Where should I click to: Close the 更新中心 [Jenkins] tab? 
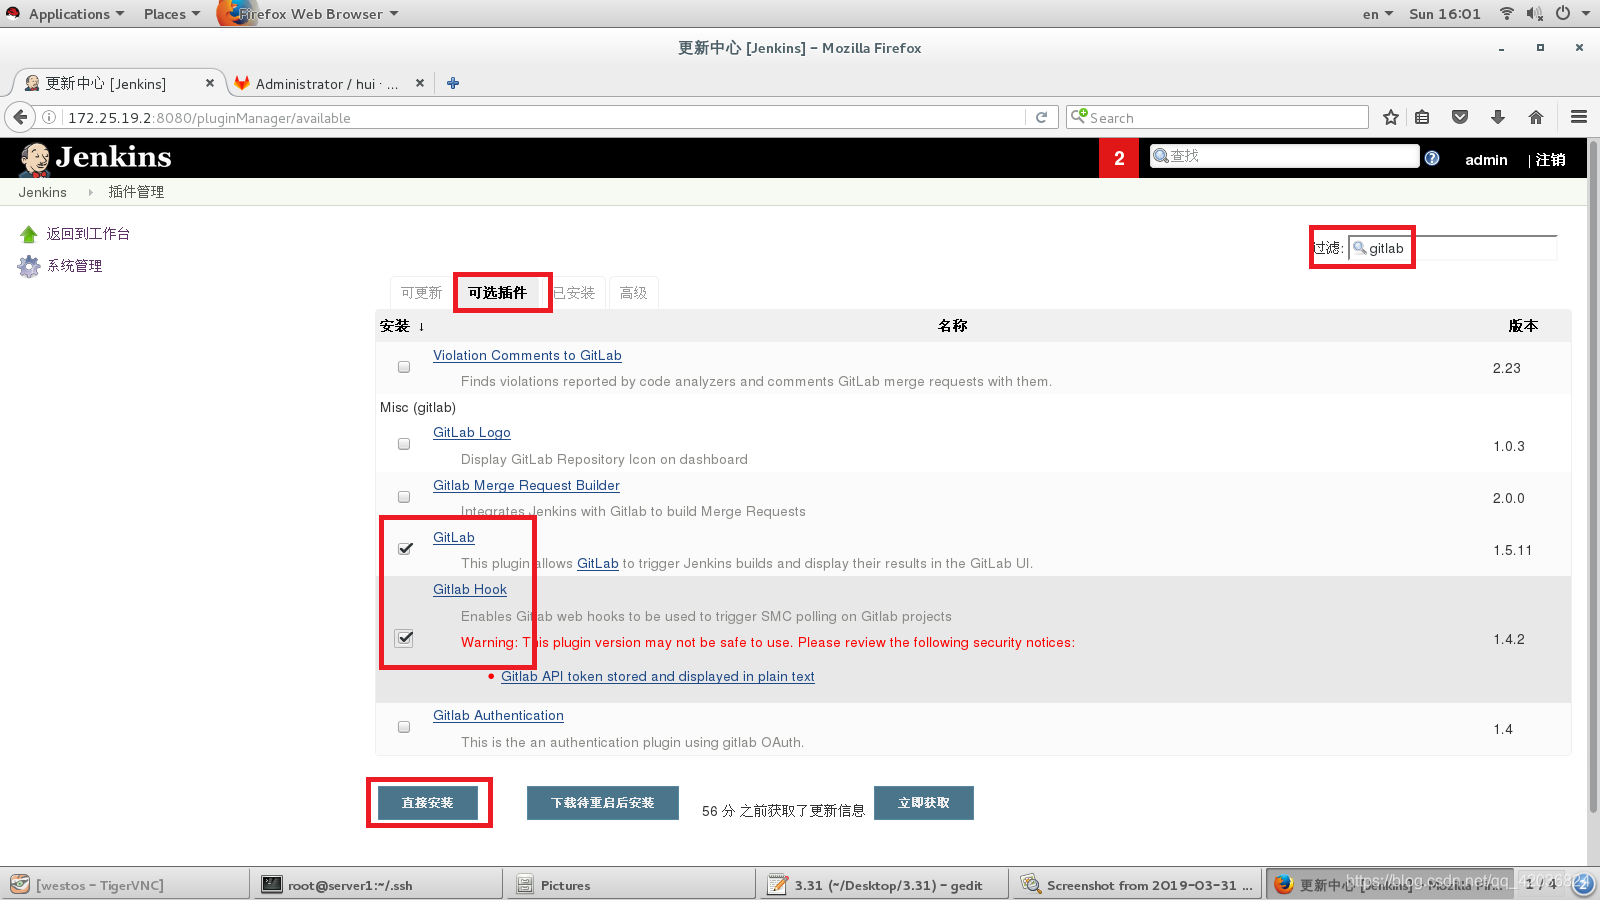[210, 83]
